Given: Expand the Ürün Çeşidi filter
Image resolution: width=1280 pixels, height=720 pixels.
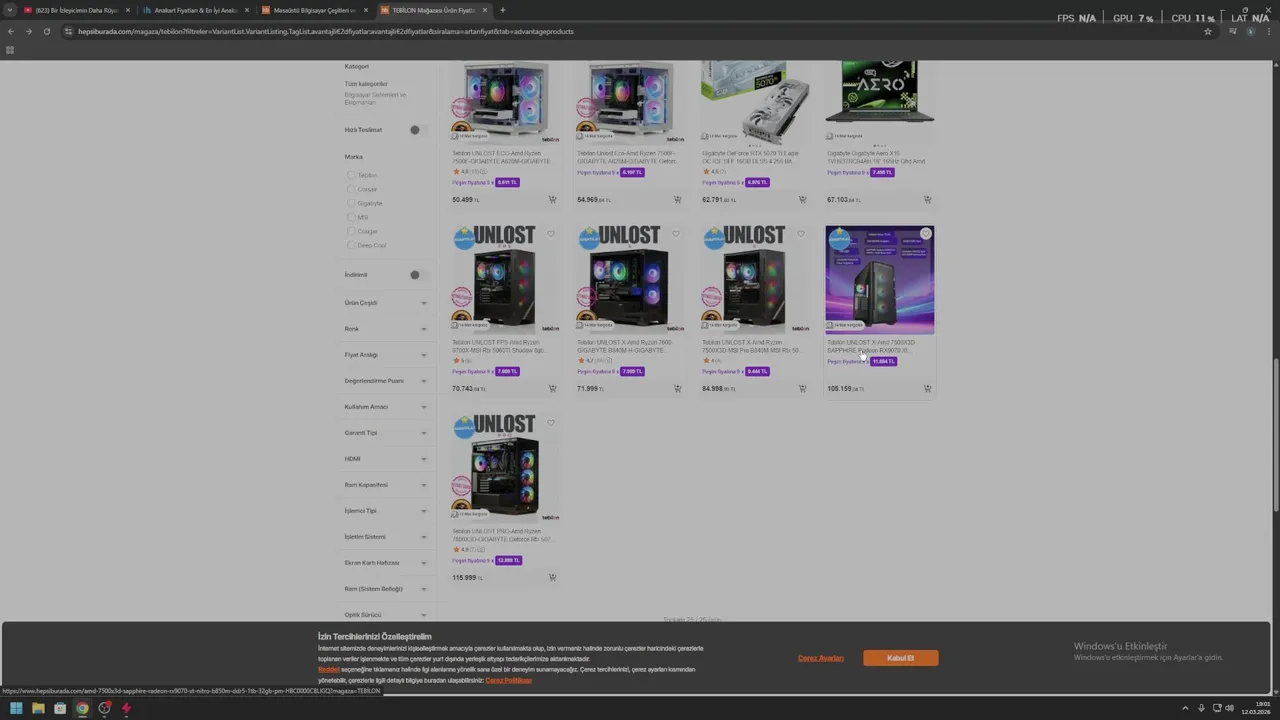Looking at the screenshot, I should coord(386,303).
